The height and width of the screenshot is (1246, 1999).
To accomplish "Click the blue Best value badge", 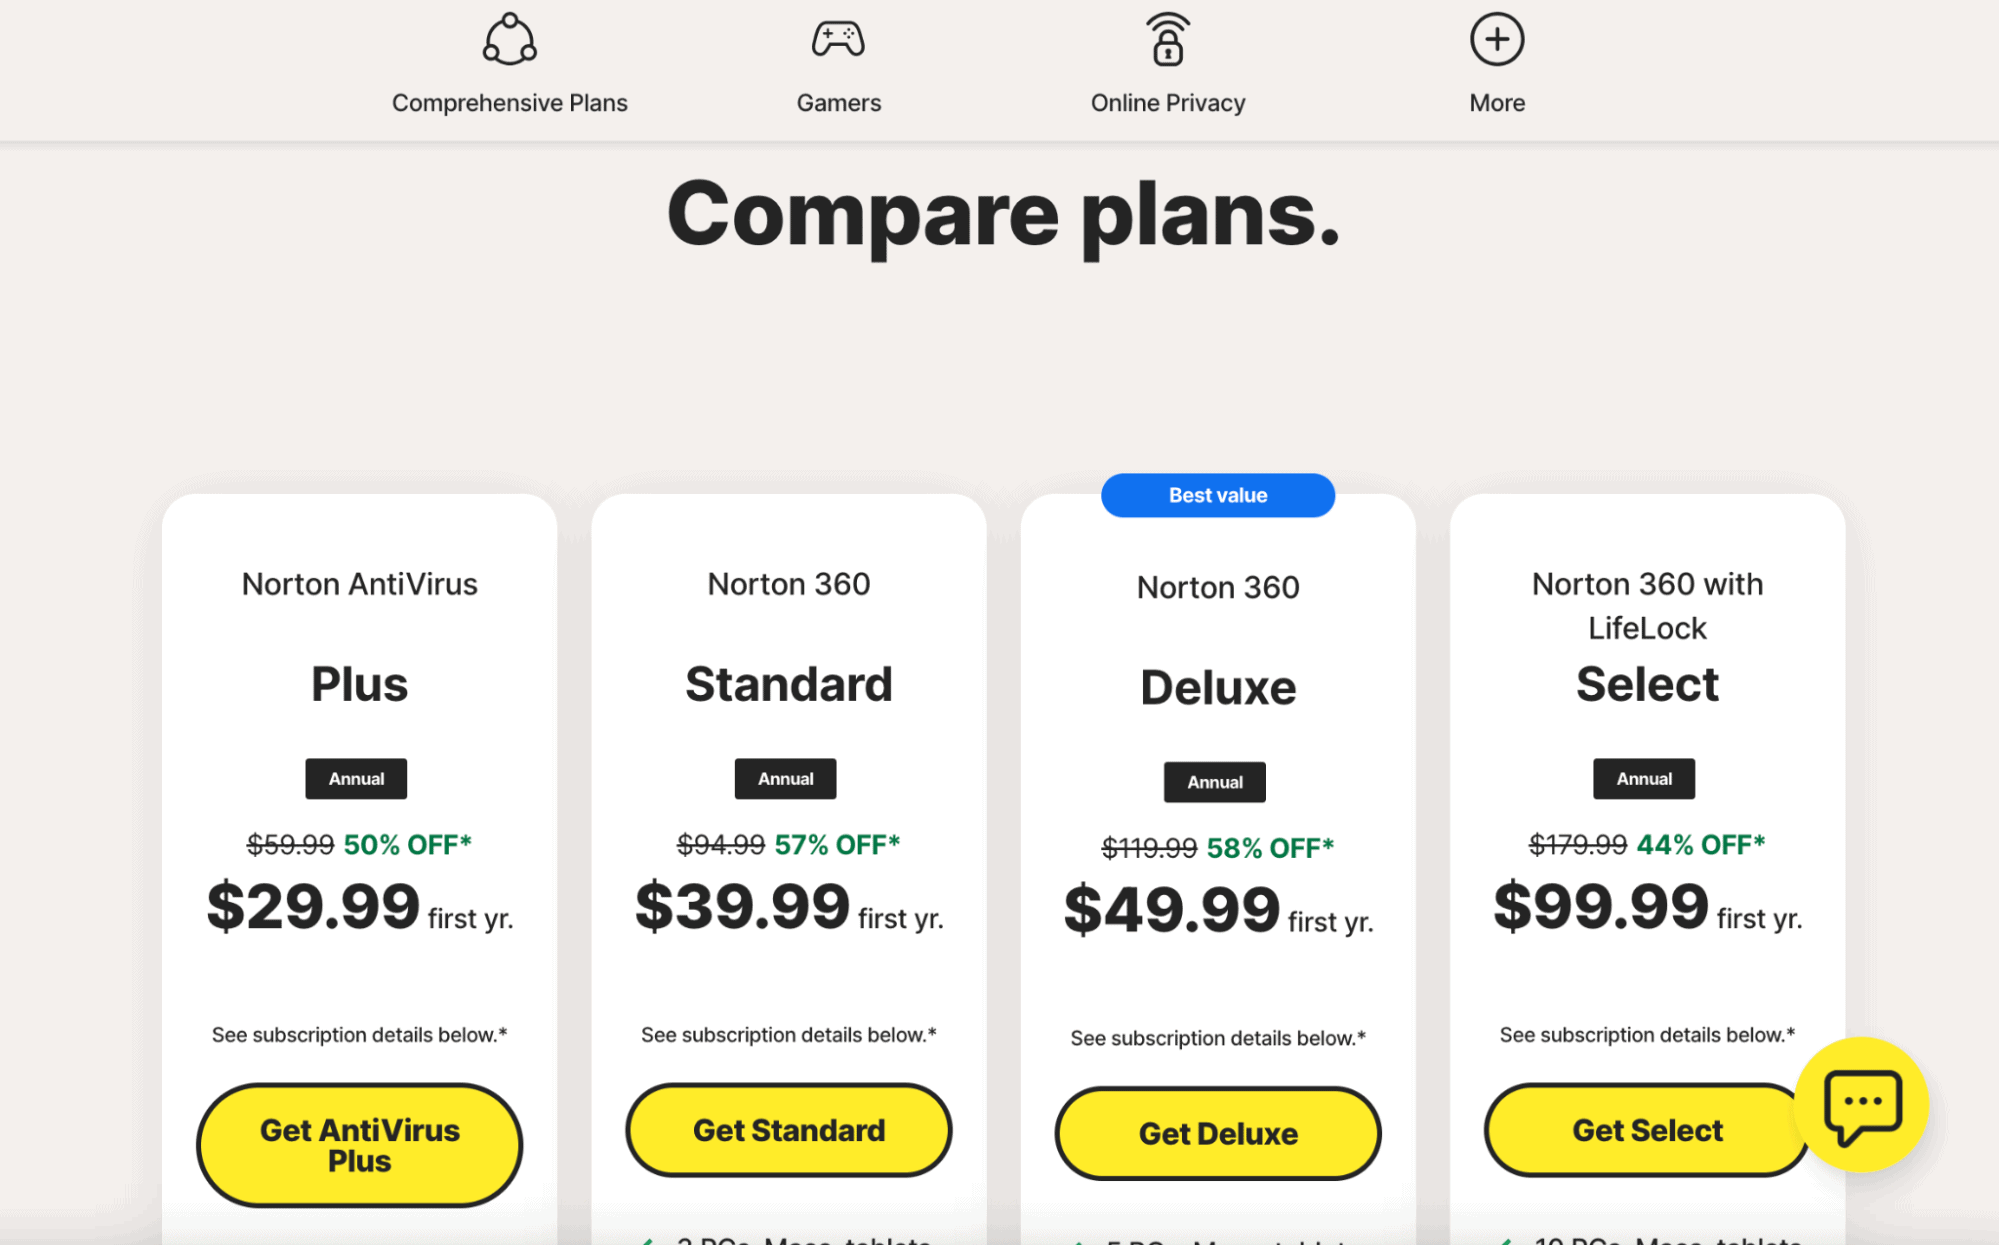I will point(1217,494).
